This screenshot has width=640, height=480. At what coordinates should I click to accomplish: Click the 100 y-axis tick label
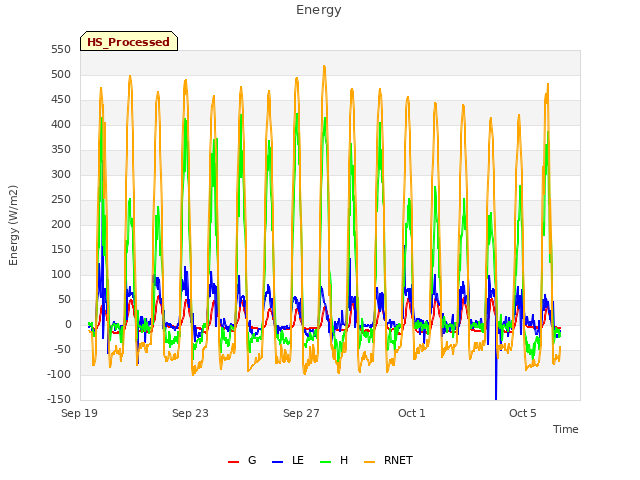pyautogui.click(x=61, y=275)
